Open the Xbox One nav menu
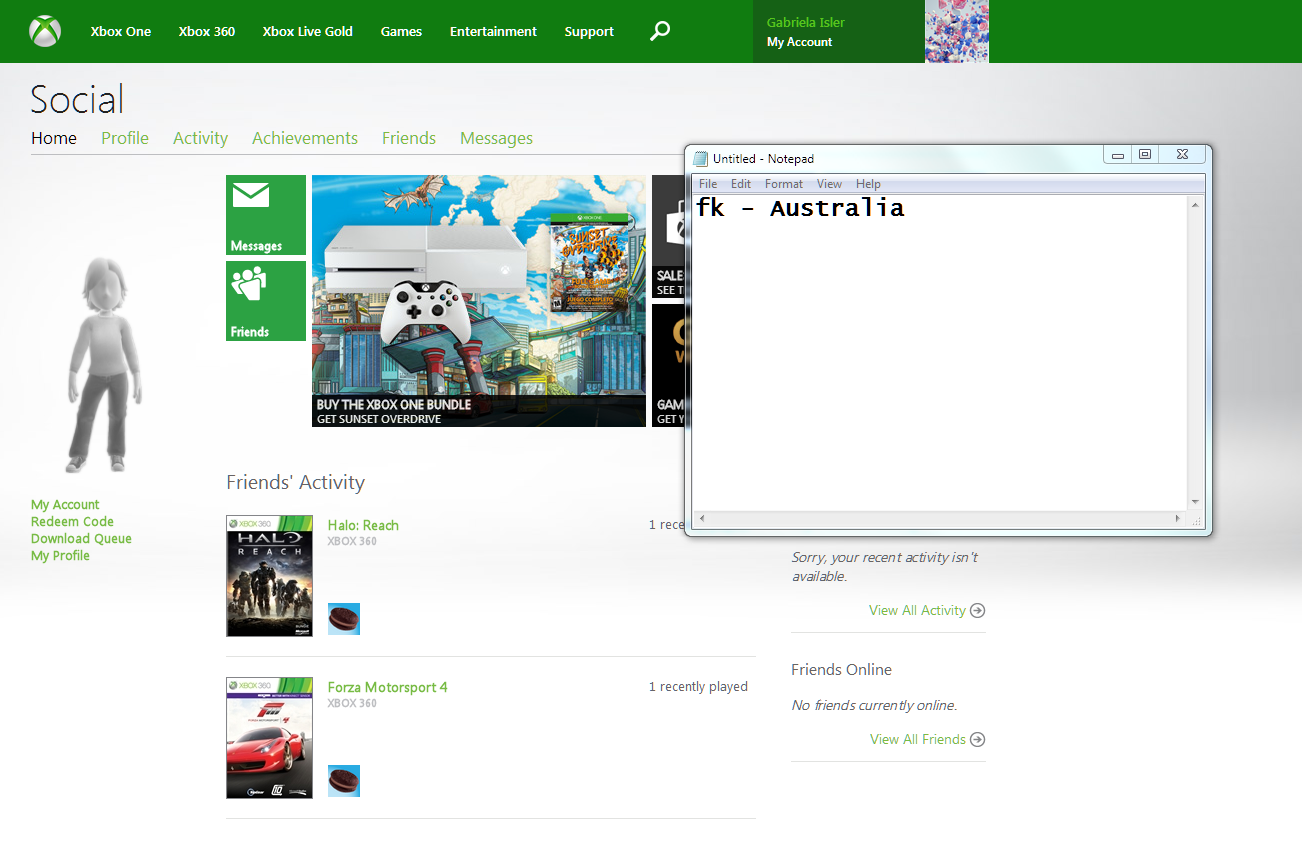 coord(121,31)
